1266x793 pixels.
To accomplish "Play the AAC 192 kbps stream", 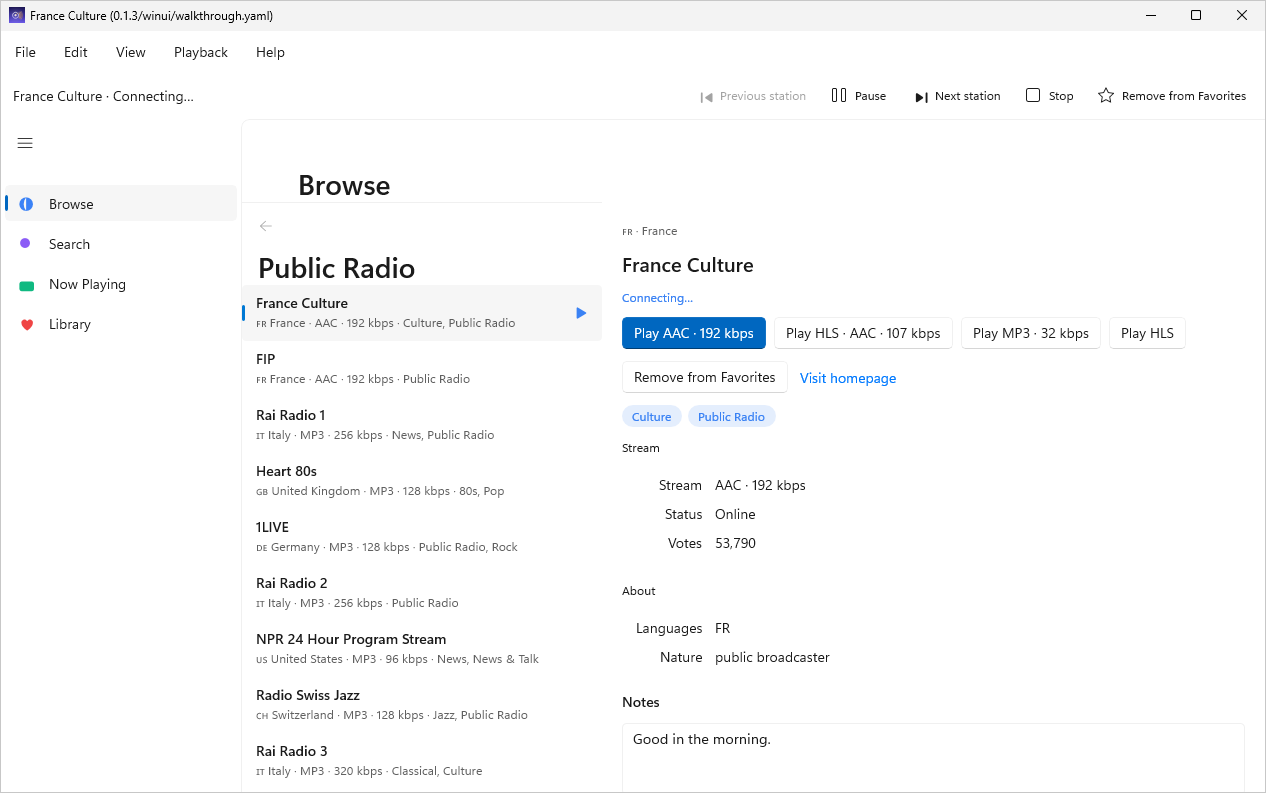I will point(694,333).
